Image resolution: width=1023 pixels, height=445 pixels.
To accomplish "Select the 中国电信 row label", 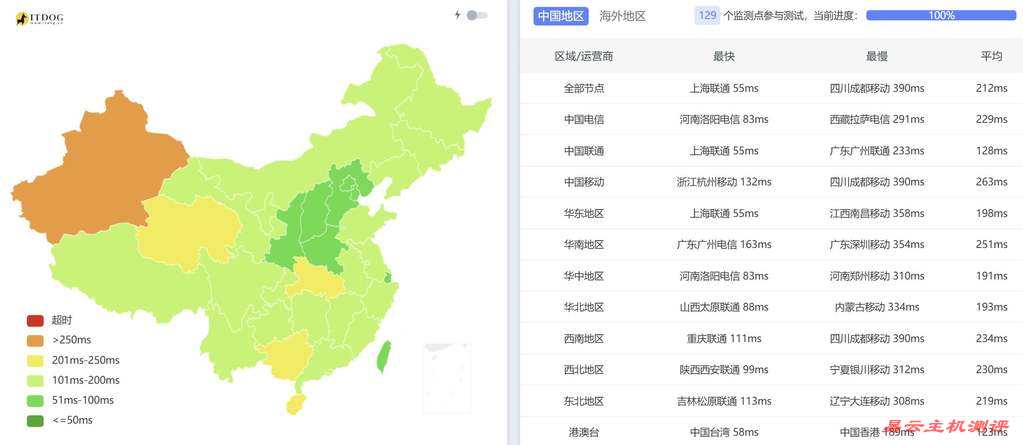I will pyautogui.click(x=584, y=119).
